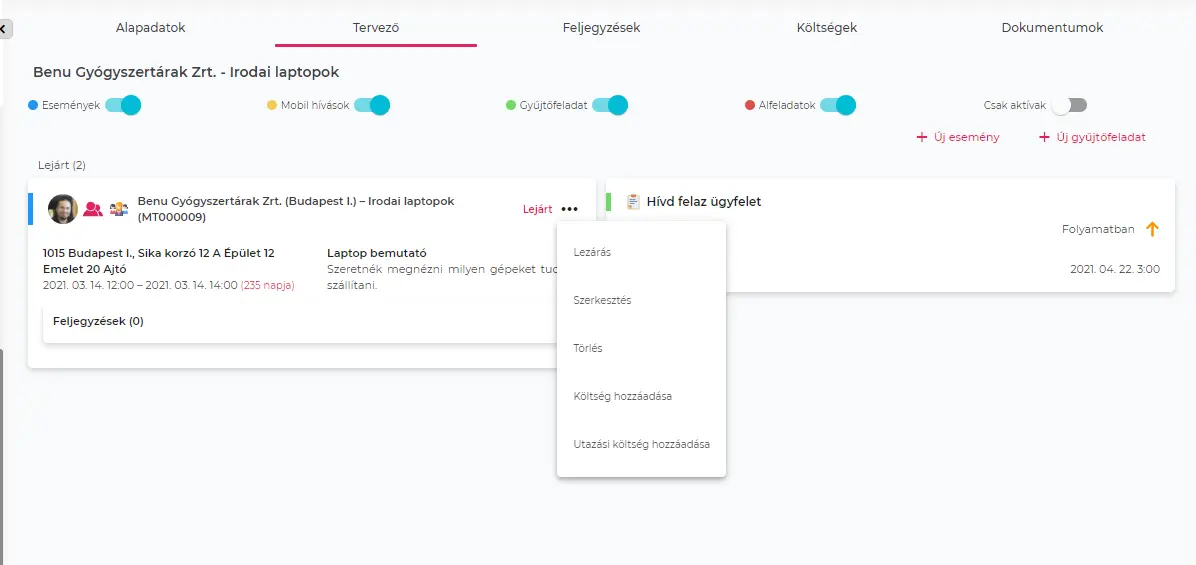The image size is (1196, 565).
Task: Disable the Mobil hívások toggle
Action: coord(372,105)
